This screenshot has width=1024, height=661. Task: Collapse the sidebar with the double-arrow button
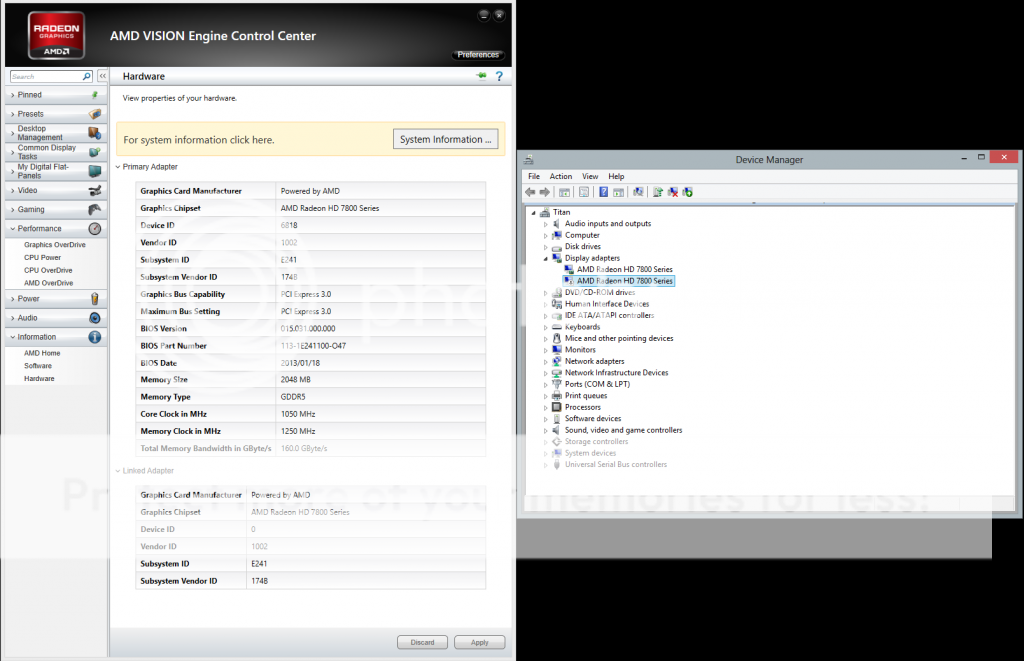(x=103, y=76)
